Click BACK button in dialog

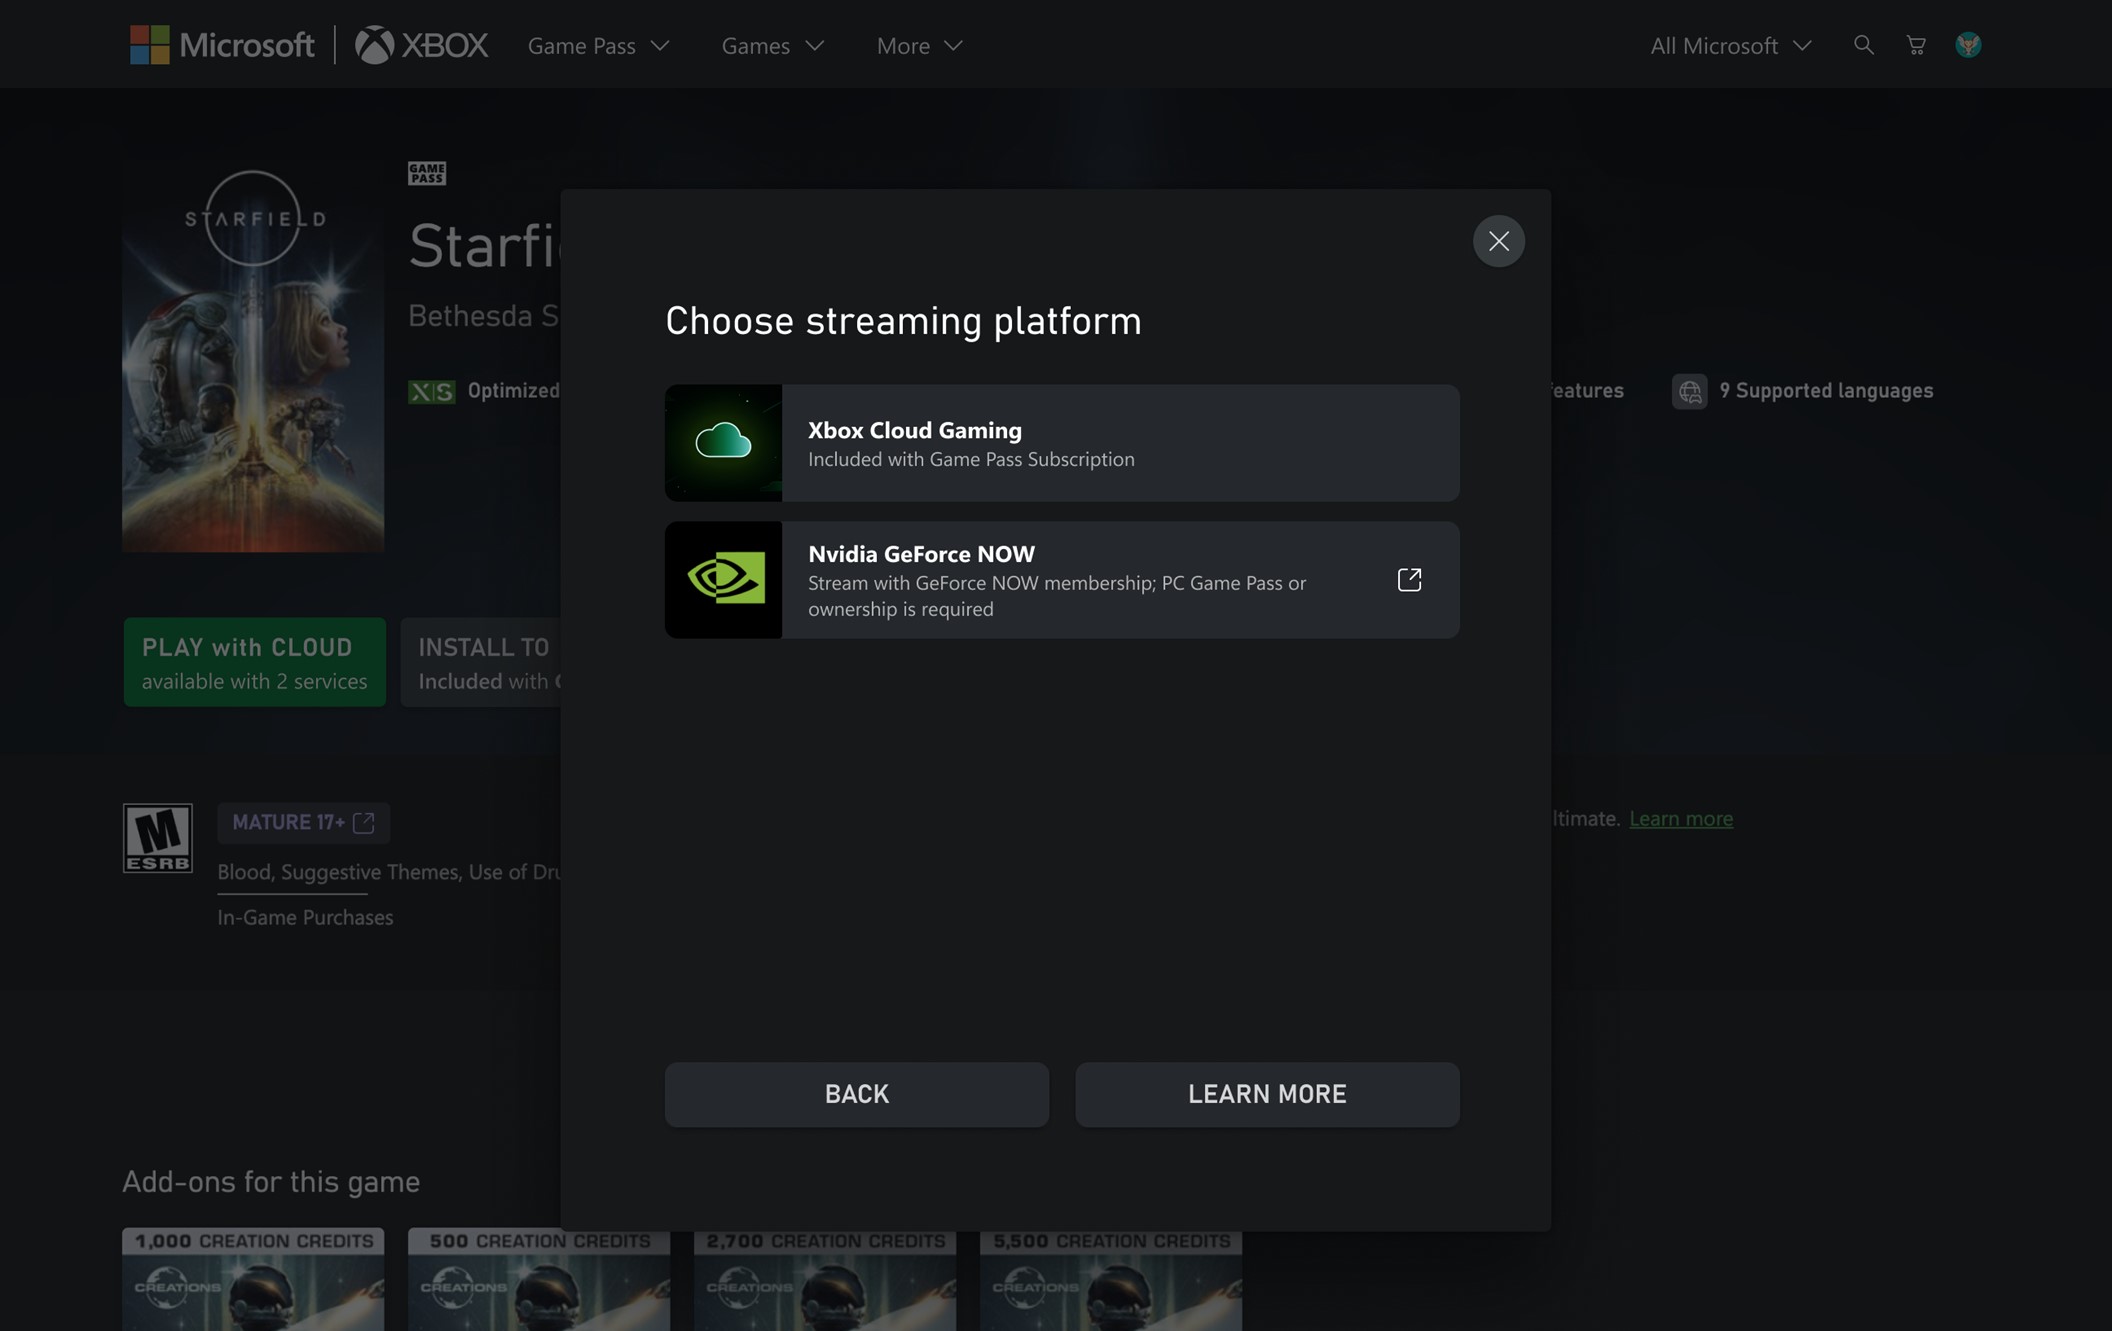pyautogui.click(x=855, y=1093)
